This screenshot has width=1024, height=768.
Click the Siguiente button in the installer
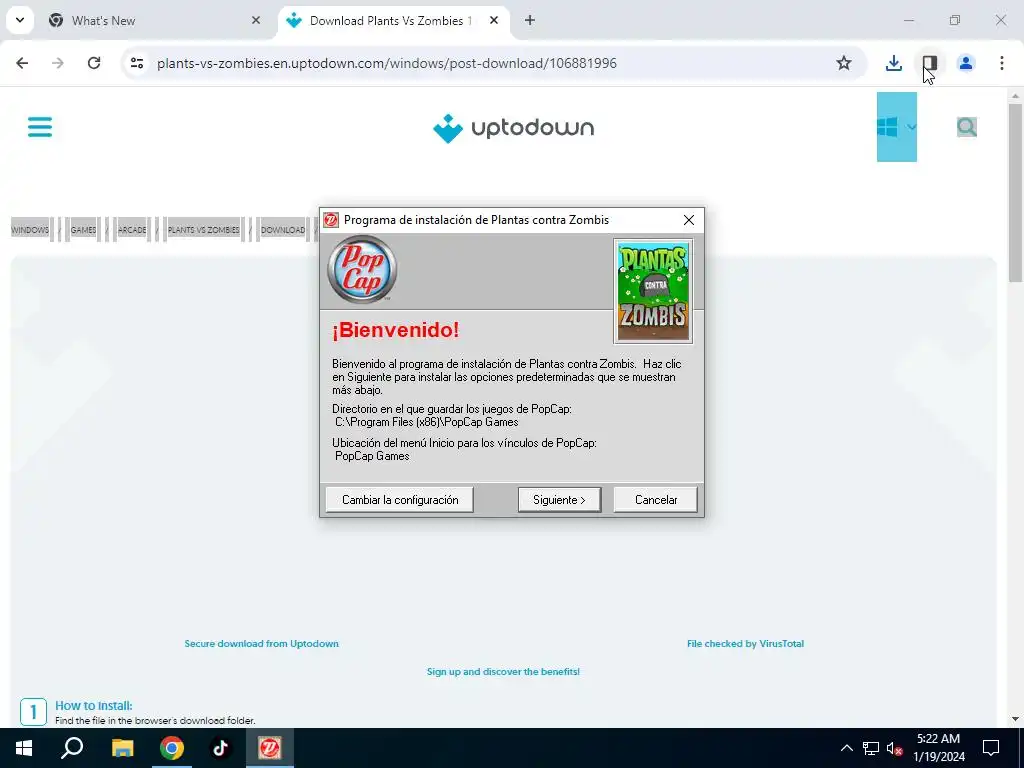click(x=559, y=500)
